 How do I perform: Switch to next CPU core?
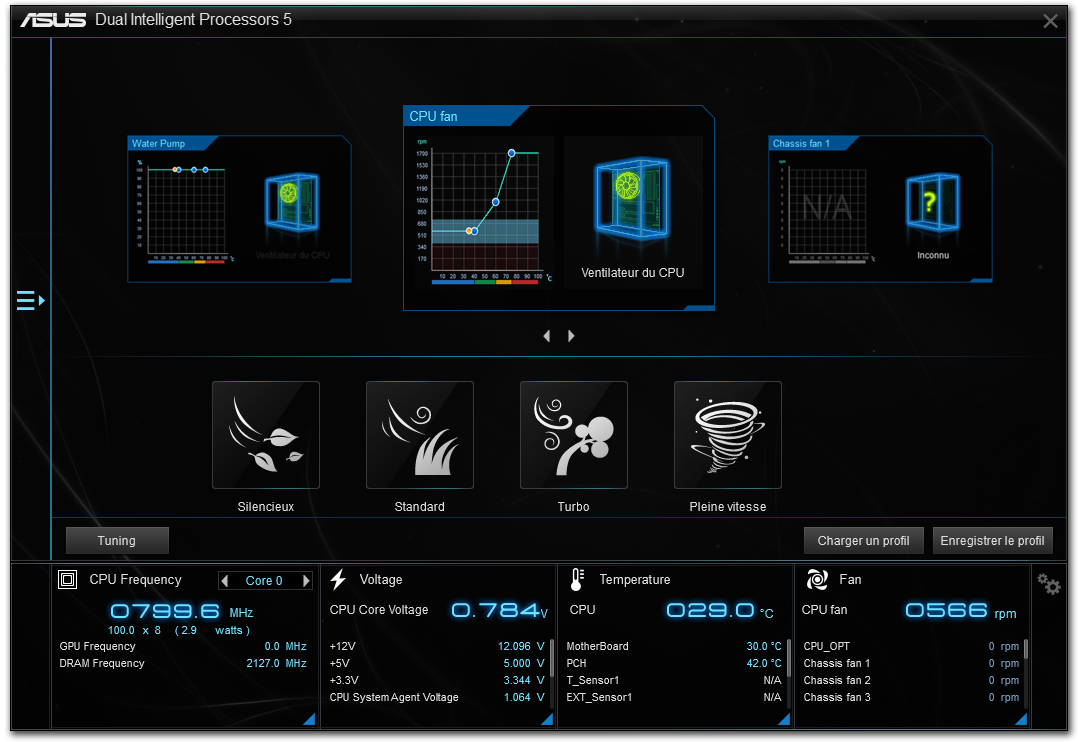[x=306, y=581]
